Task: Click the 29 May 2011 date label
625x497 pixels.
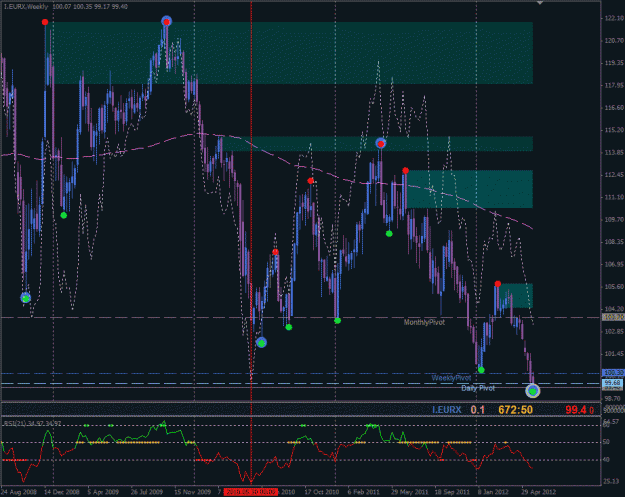Action: tap(409, 492)
